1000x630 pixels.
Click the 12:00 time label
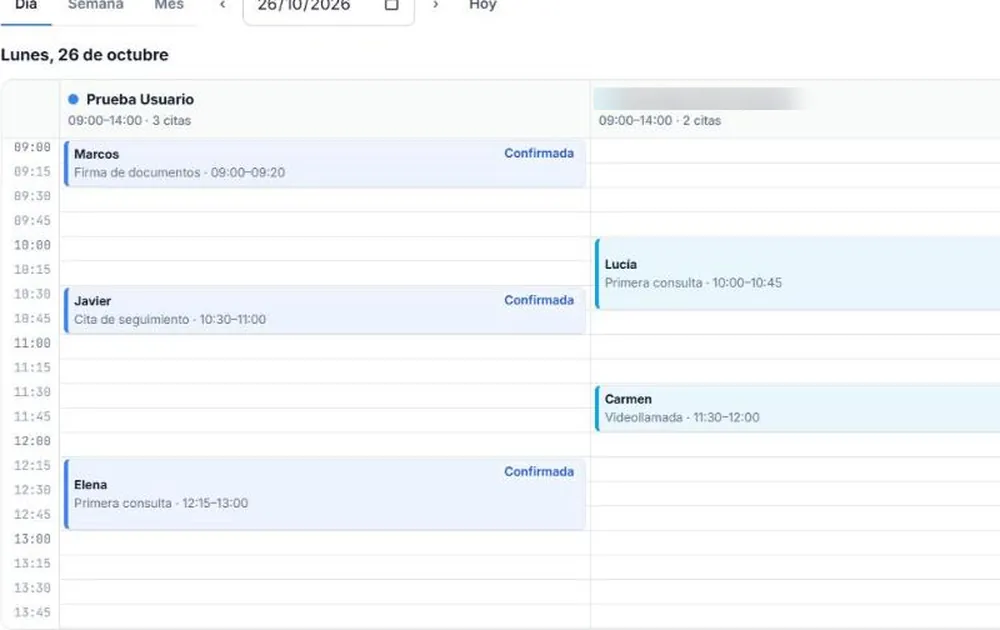[32, 441]
